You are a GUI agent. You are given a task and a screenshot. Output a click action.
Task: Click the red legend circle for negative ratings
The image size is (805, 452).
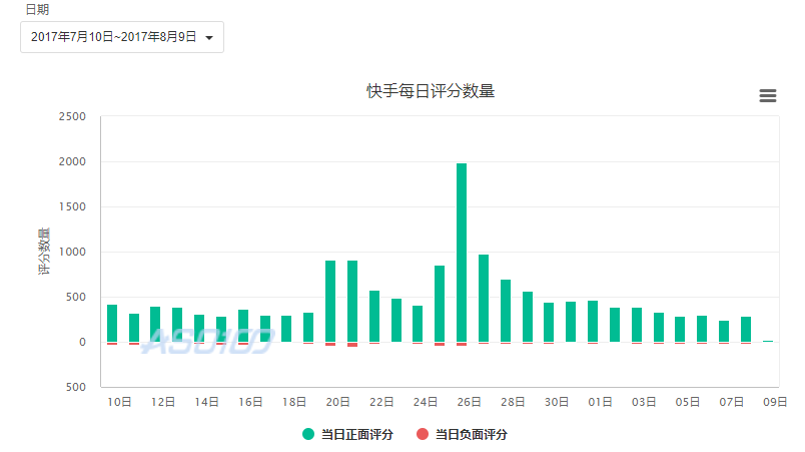pos(422,435)
